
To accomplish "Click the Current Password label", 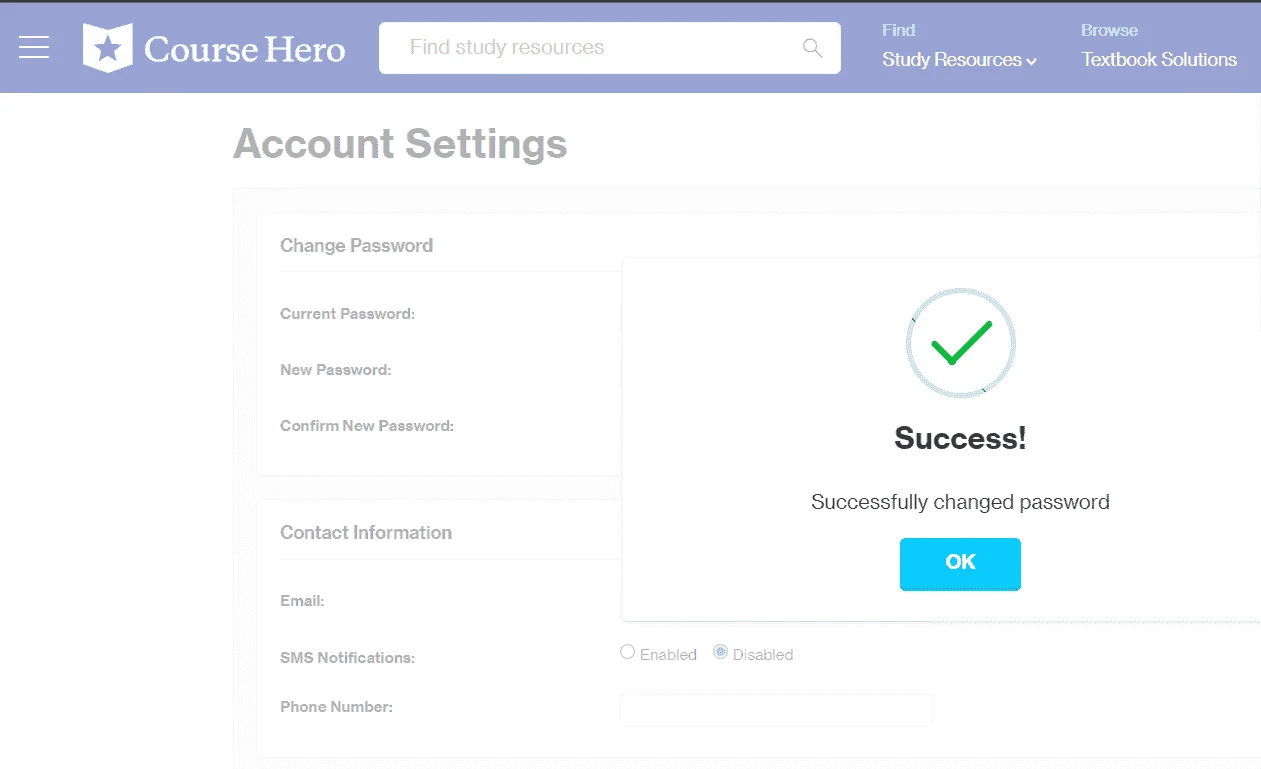I will click(x=347, y=314).
